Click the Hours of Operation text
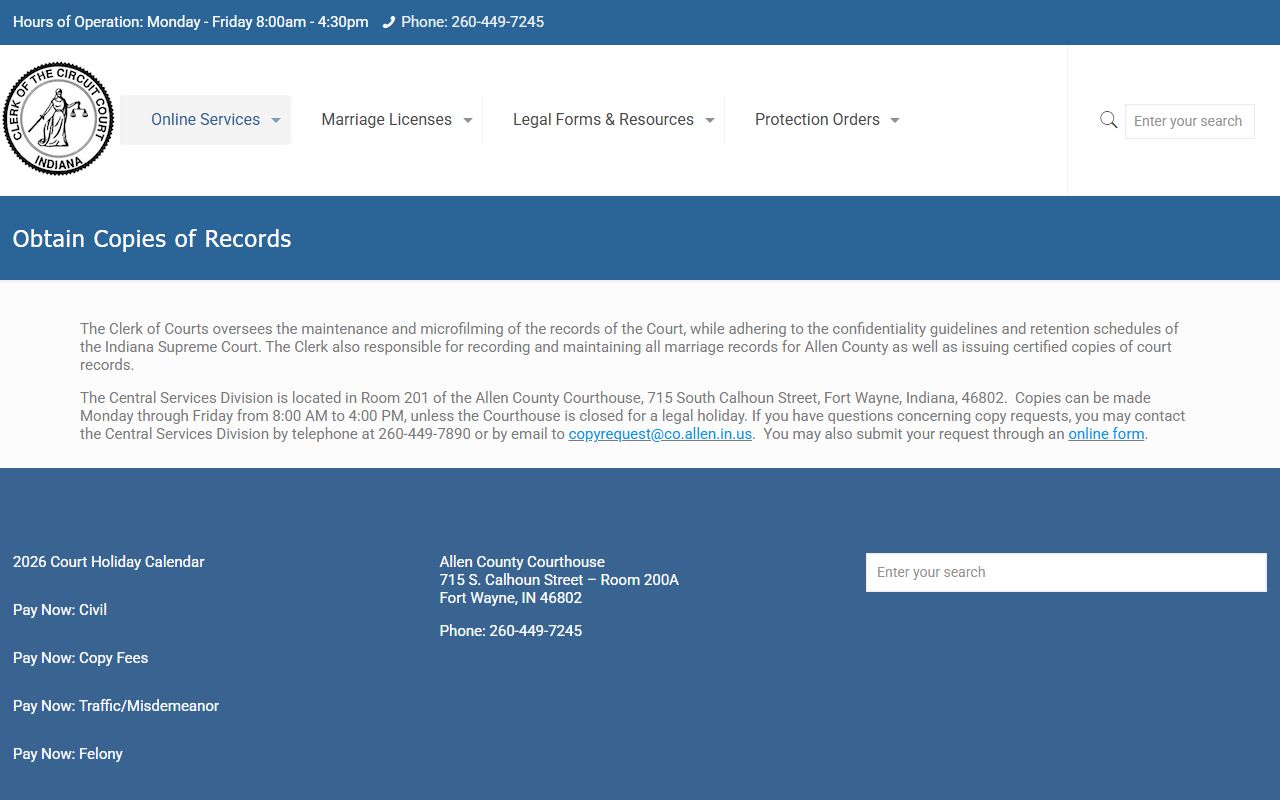This screenshot has height=800, width=1280. point(190,22)
